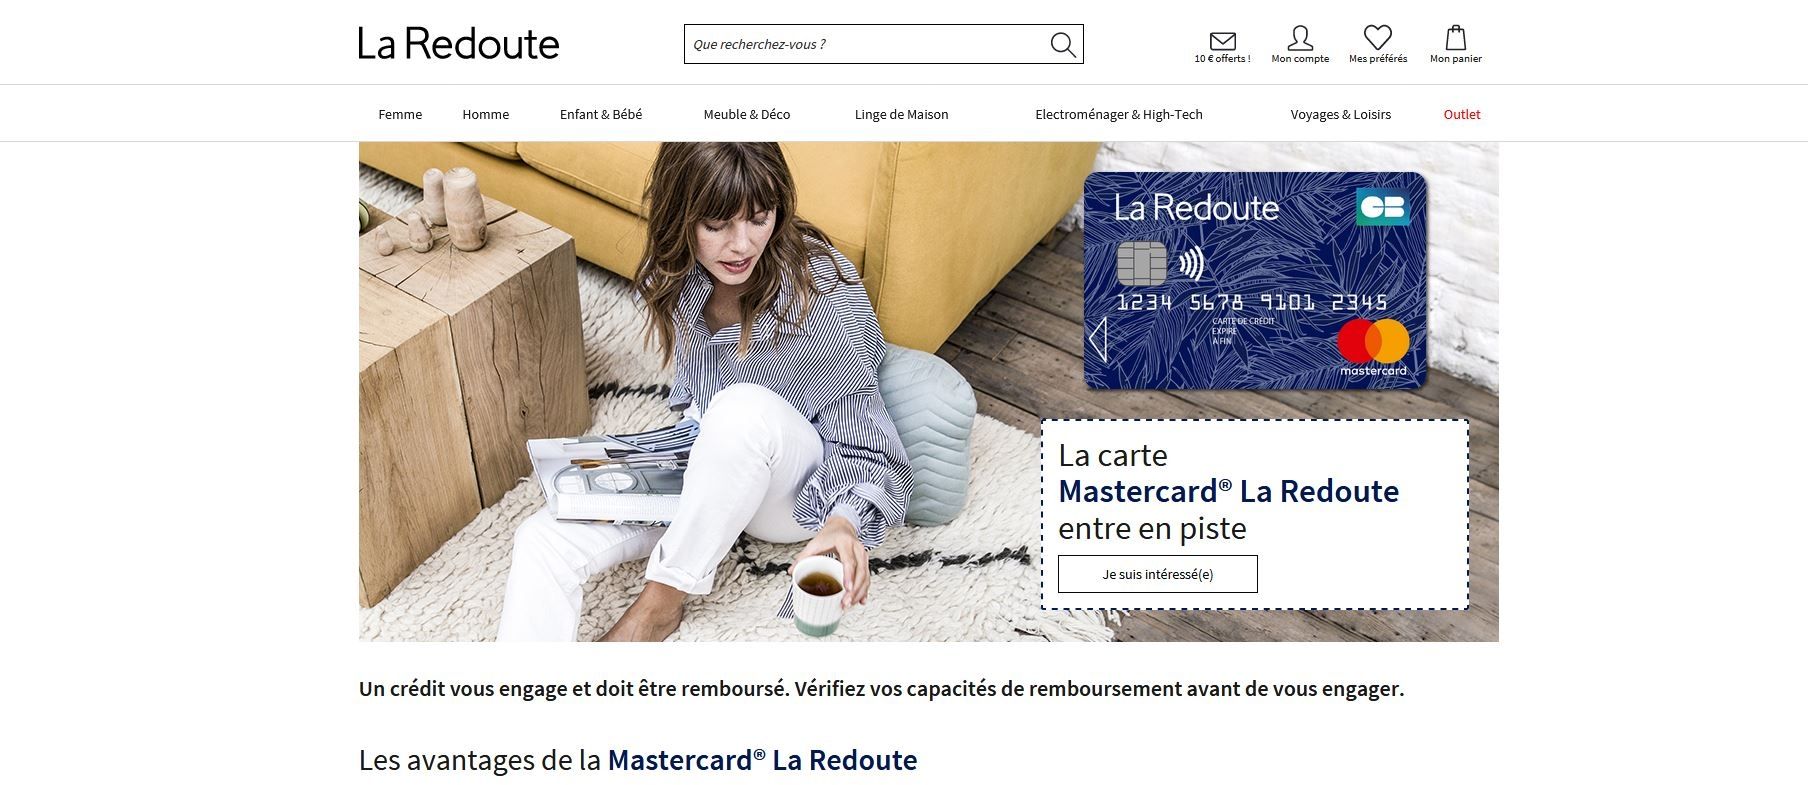Viewport: 1808px width, 785px height.
Task: View Mes préférés heart icon
Action: tap(1378, 38)
